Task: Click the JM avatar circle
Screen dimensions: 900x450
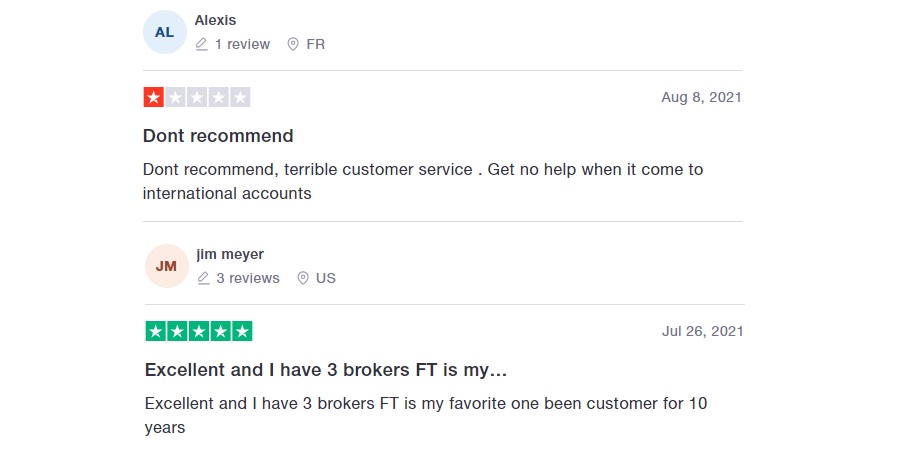Action: (x=166, y=266)
